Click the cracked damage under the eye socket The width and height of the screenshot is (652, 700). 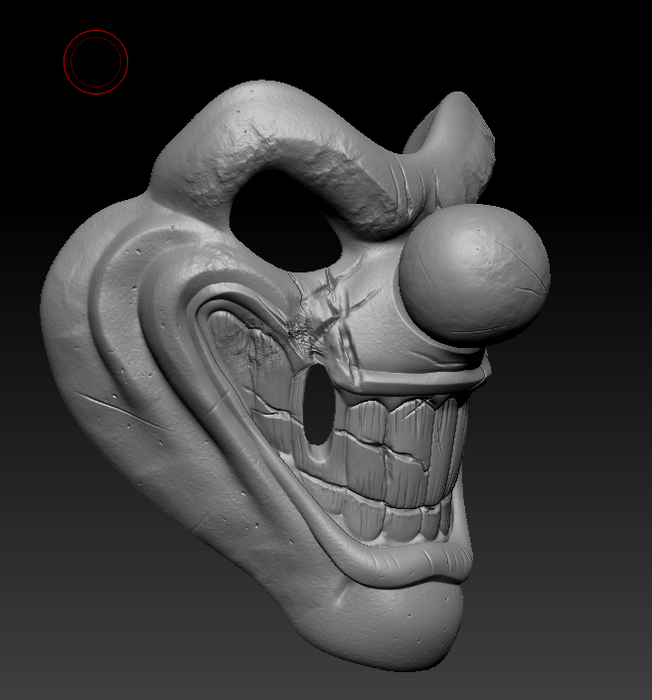coord(306,322)
